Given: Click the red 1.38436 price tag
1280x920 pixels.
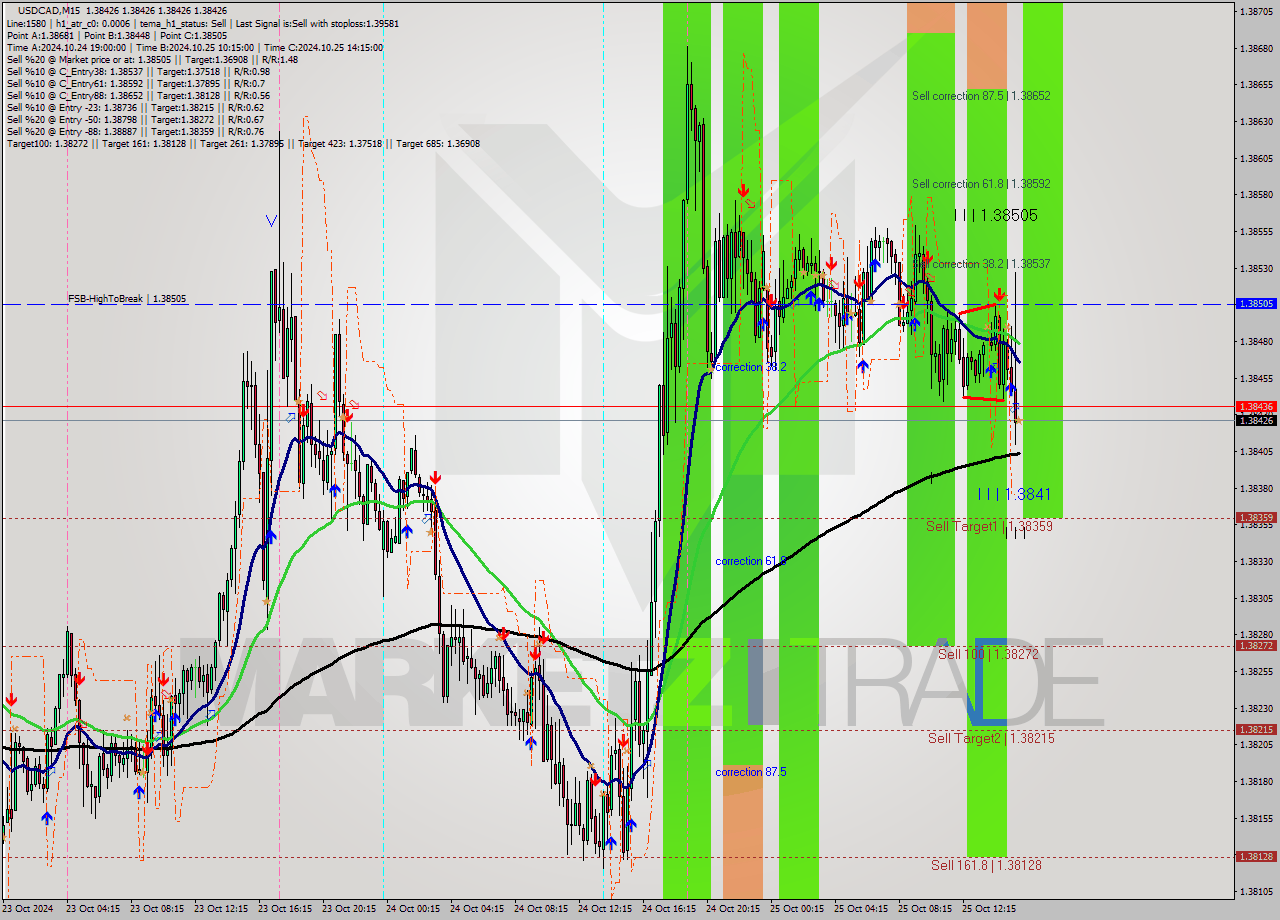Looking at the screenshot, I should tap(1256, 407).
